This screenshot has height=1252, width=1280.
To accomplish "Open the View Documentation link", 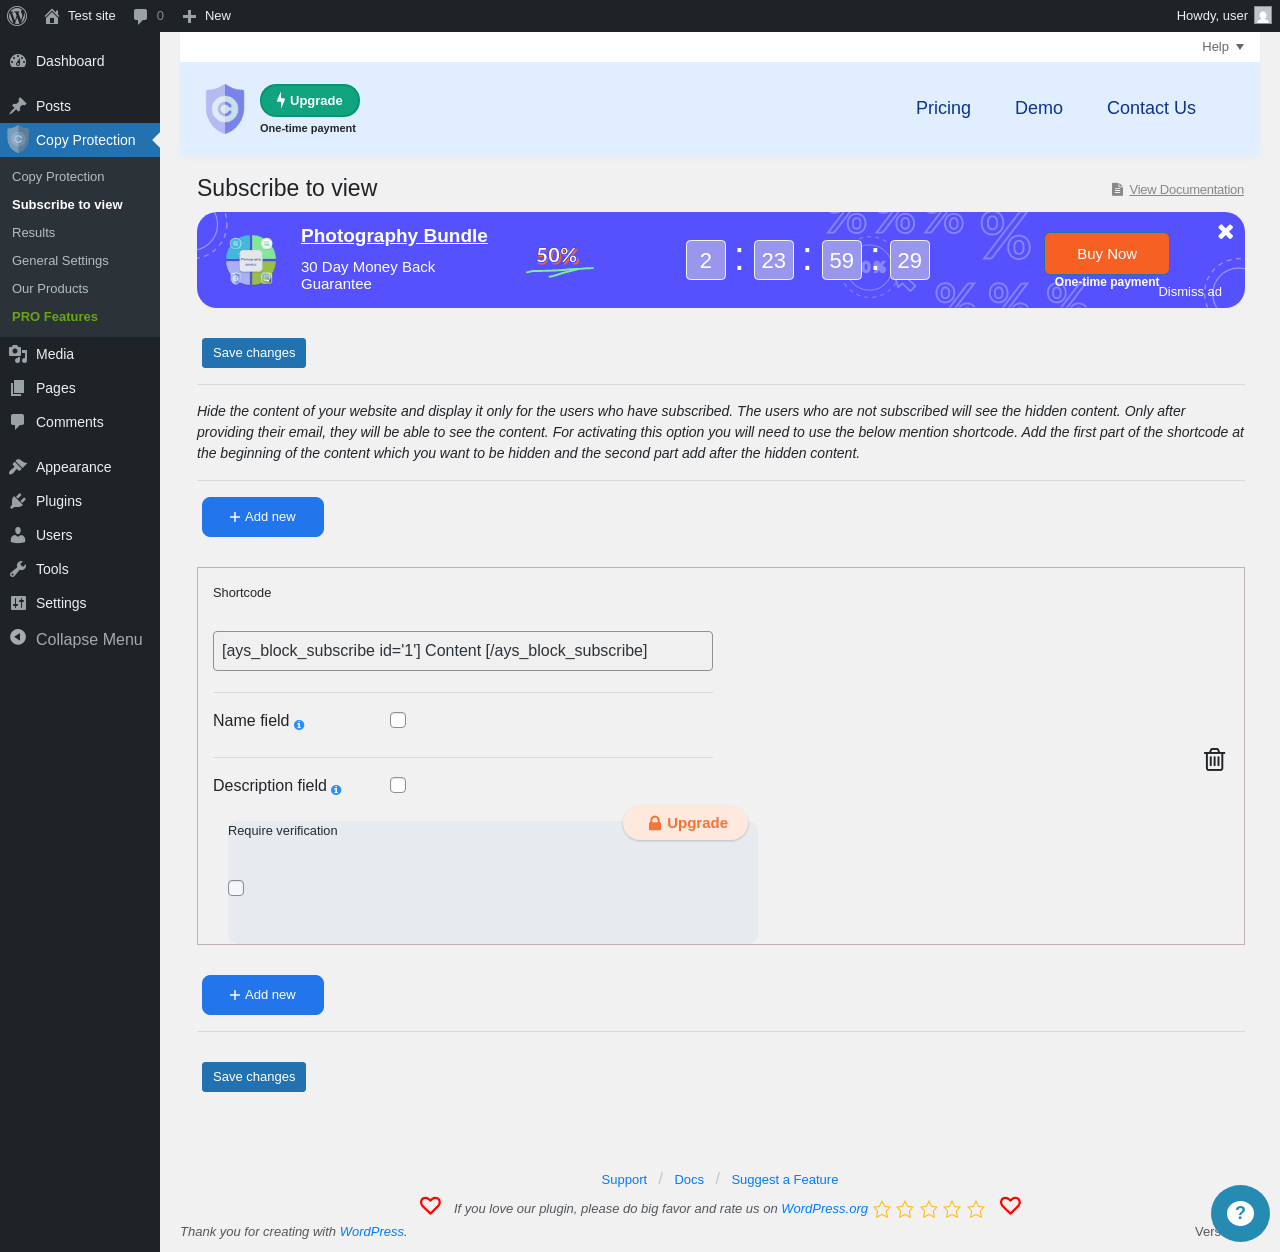I will (1186, 190).
